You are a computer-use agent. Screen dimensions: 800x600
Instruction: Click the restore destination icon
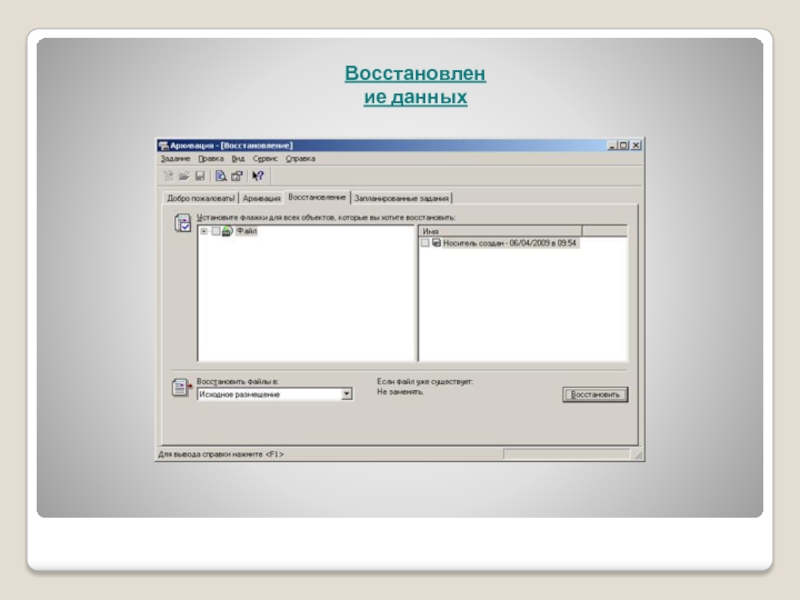(182, 388)
